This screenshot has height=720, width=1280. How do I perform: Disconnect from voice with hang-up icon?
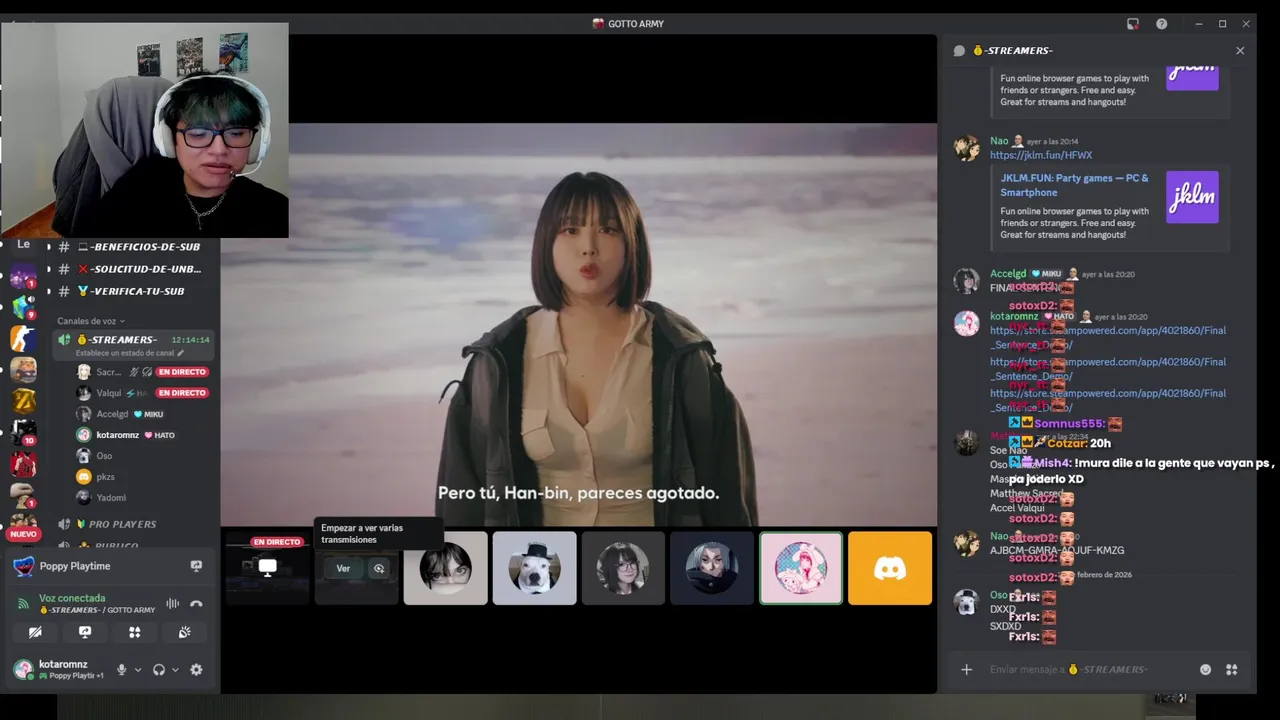pos(197,603)
